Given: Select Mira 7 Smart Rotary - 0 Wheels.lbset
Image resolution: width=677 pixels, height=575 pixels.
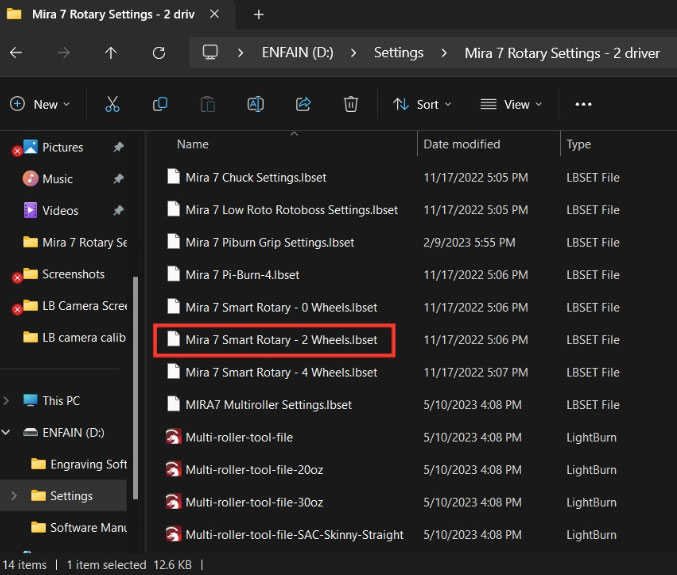Looking at the screenshot, I should (281, 307).
